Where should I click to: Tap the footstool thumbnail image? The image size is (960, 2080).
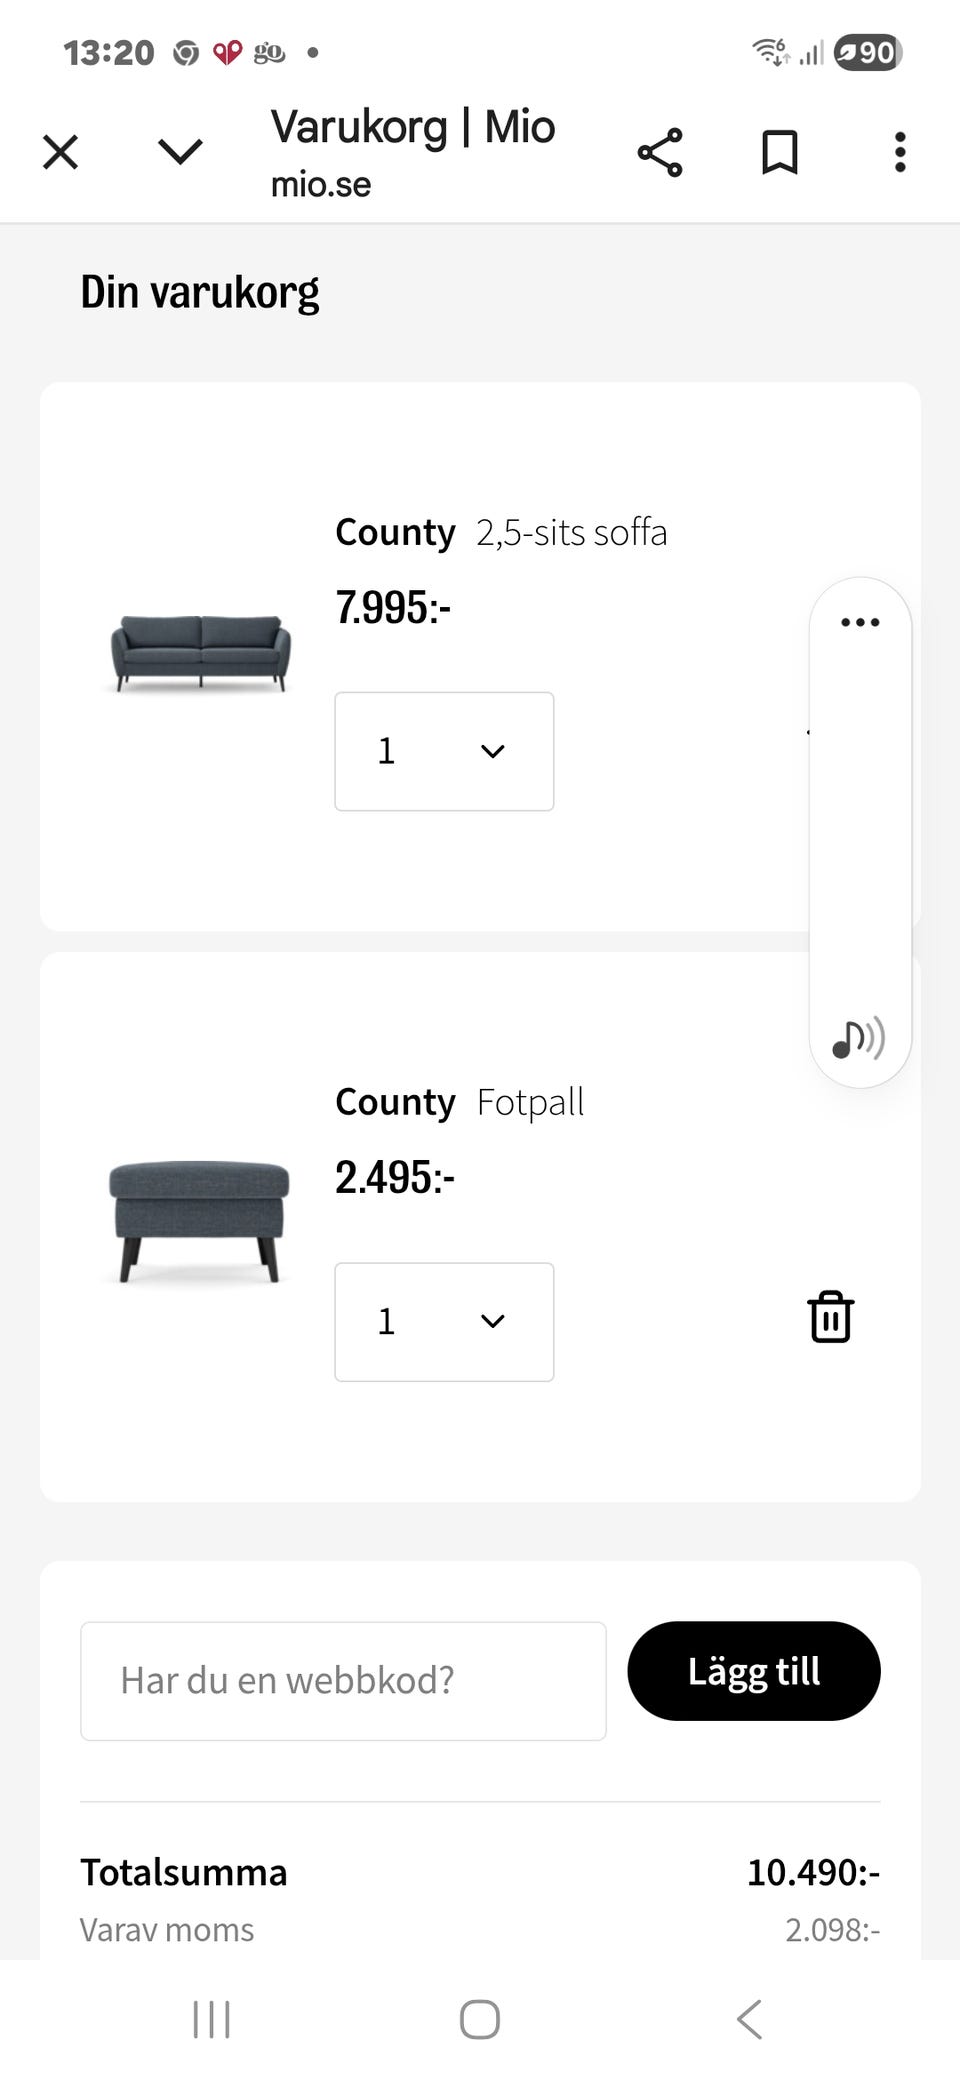(x=199, y=1220)
